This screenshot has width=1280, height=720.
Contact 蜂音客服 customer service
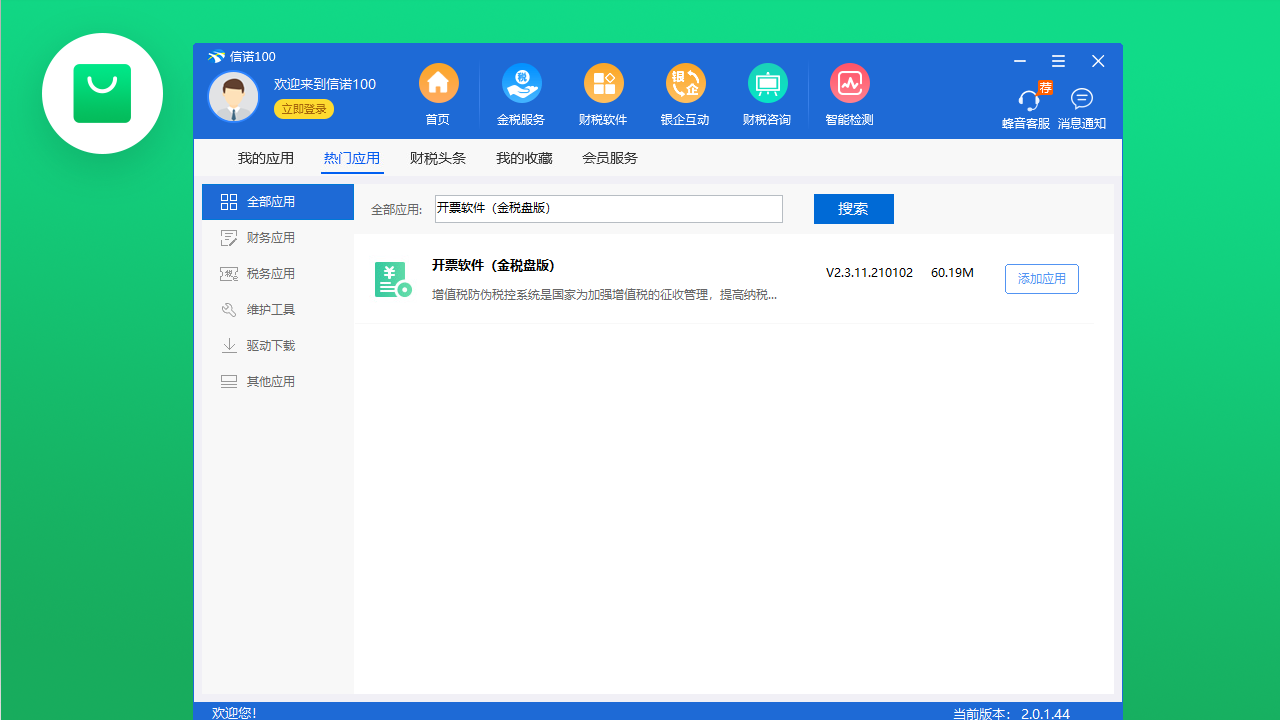1026,105
